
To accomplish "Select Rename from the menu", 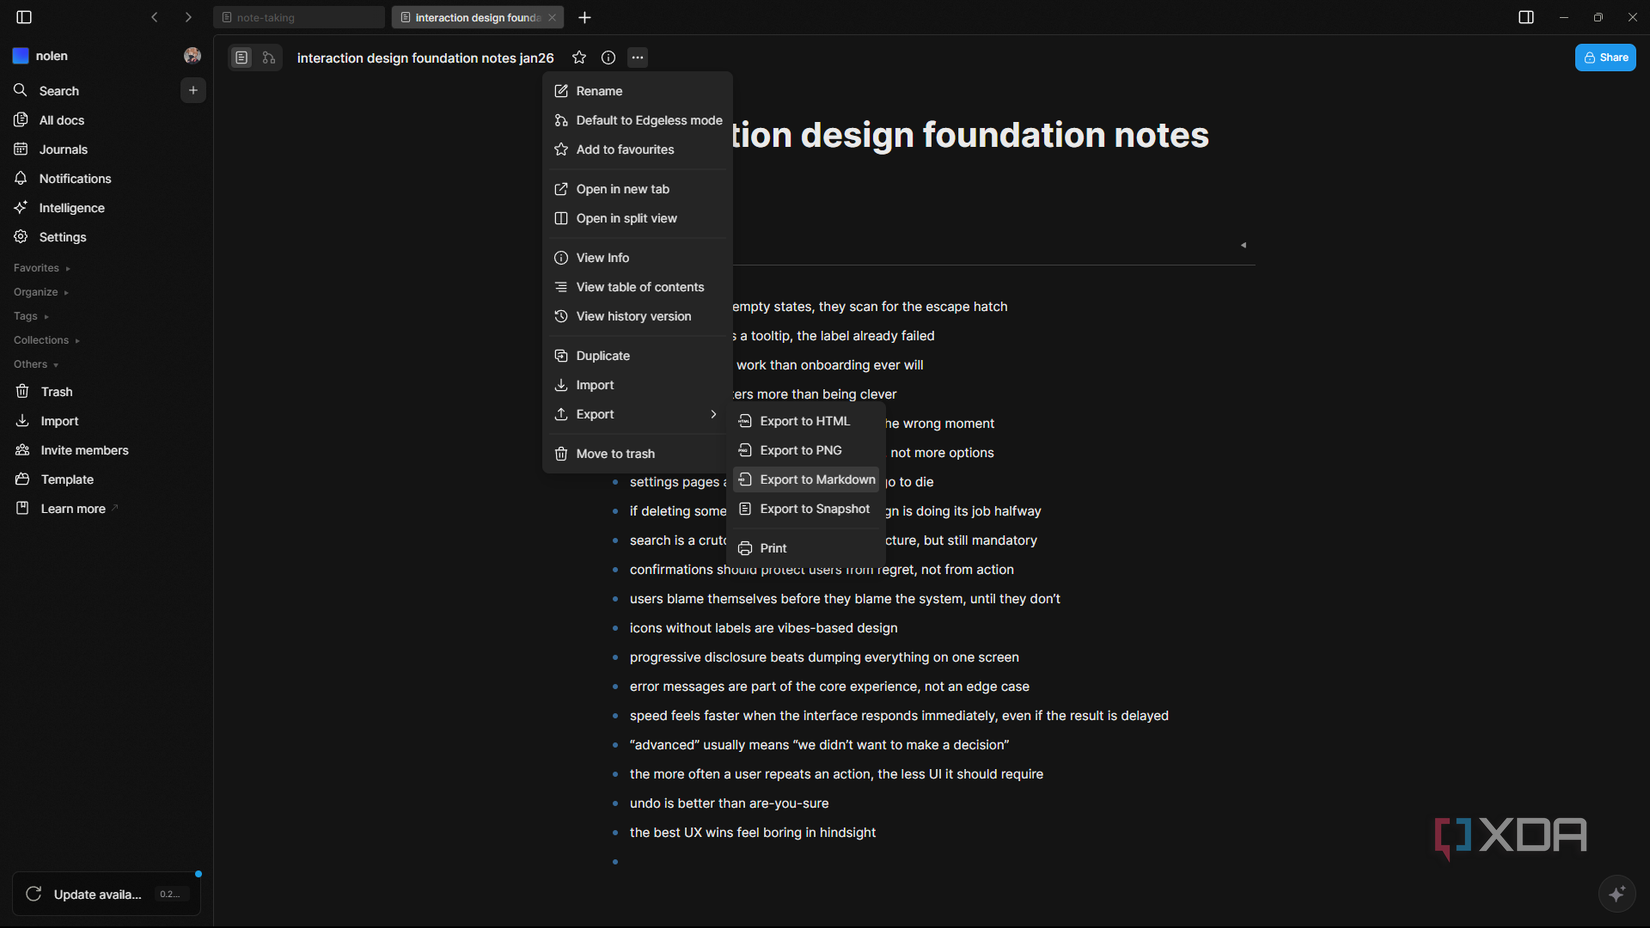I will [637, 91].
